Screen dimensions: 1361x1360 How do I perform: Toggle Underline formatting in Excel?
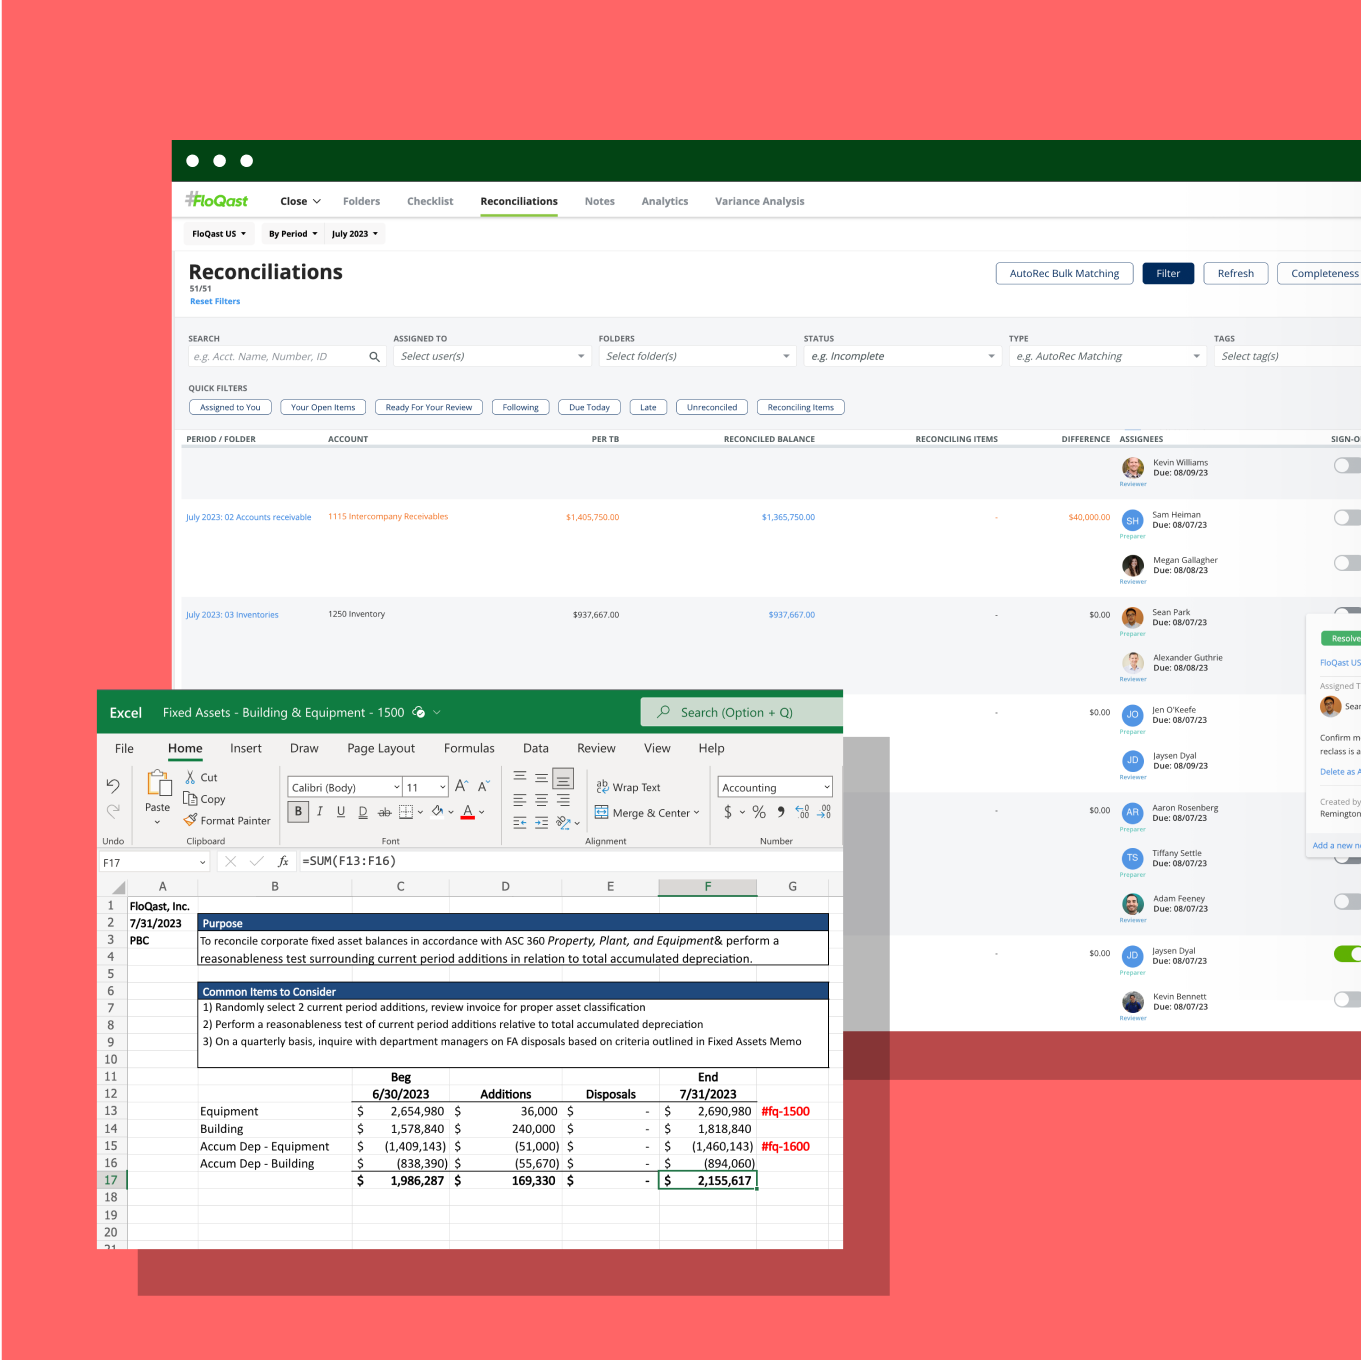(341, 812)
